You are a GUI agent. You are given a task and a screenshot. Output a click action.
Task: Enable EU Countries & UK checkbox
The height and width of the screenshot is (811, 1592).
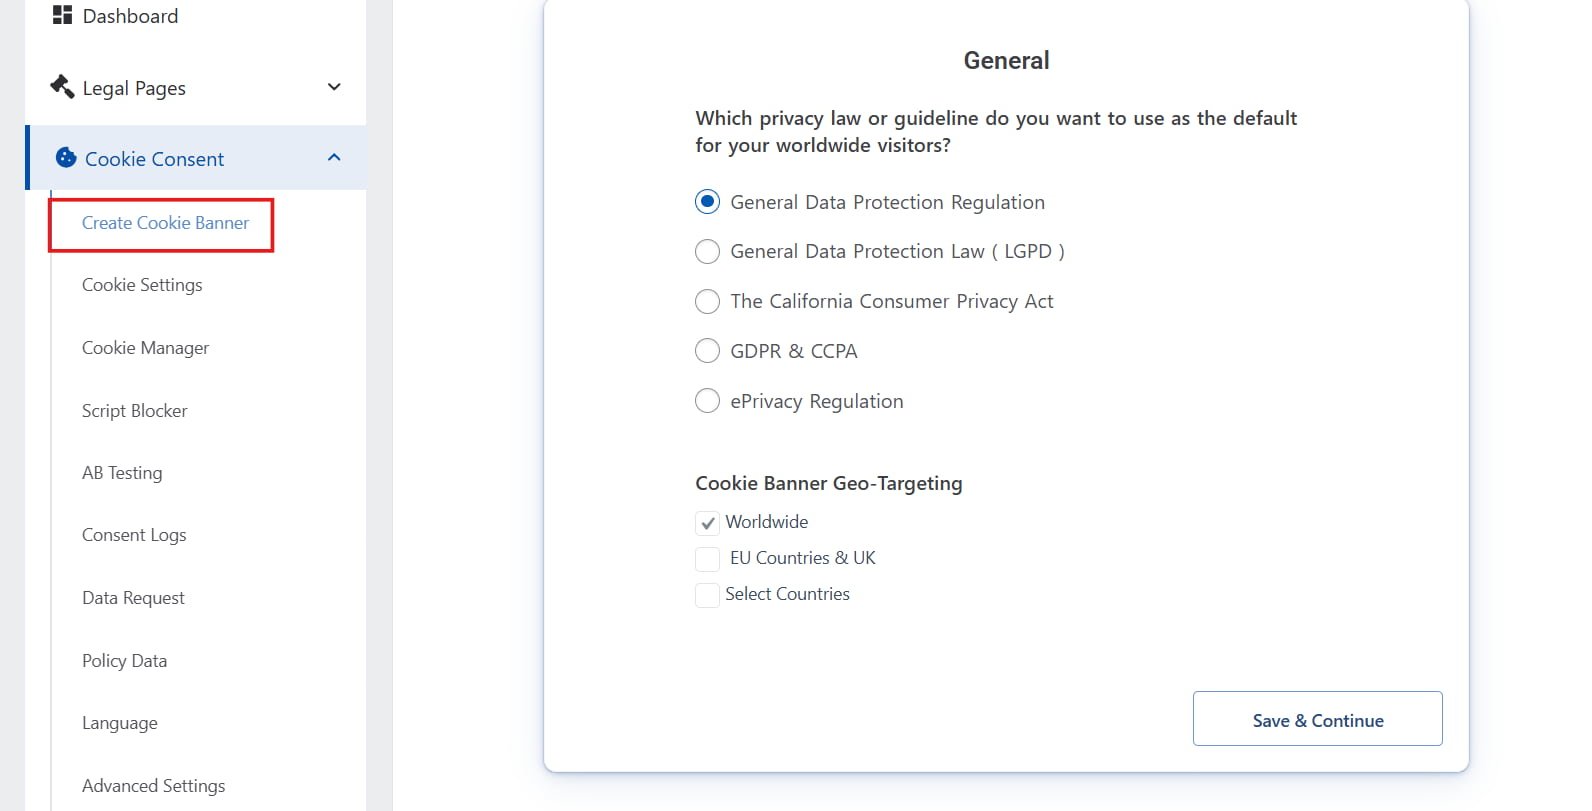tap(707, 559)
